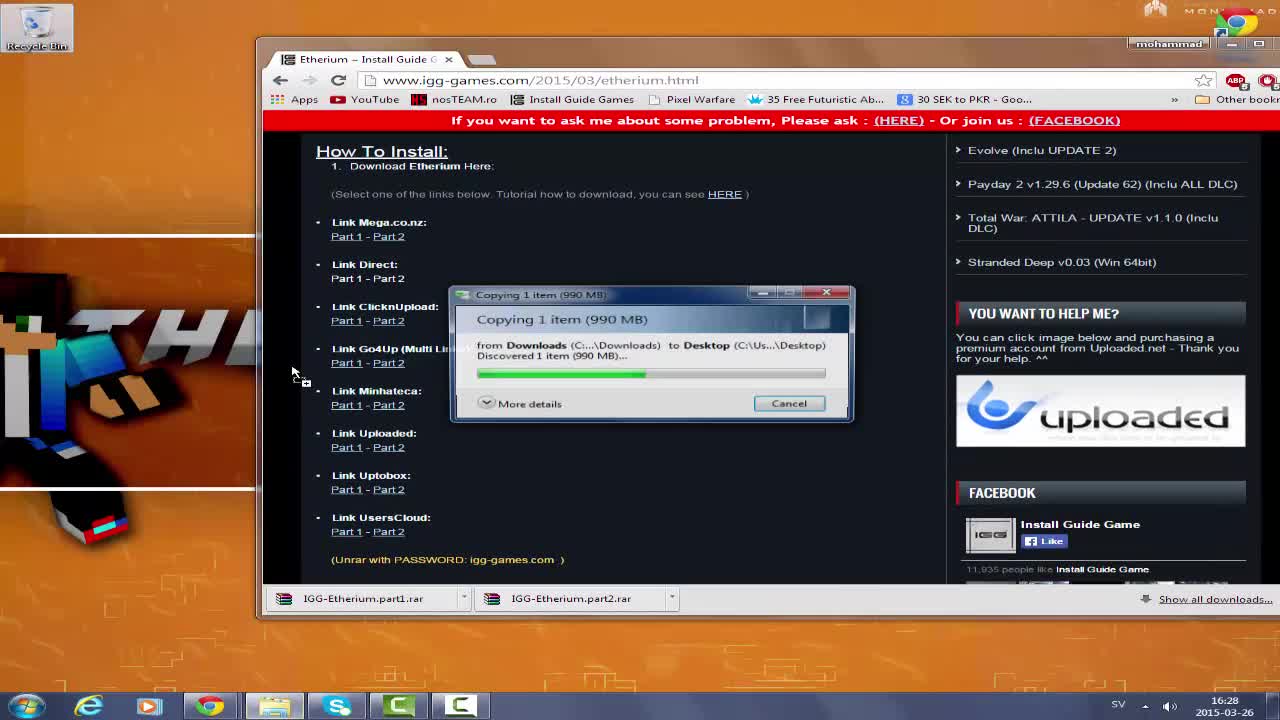
Task: Show hidden bookmarks with double chevron
Action: click(1174, 99)
